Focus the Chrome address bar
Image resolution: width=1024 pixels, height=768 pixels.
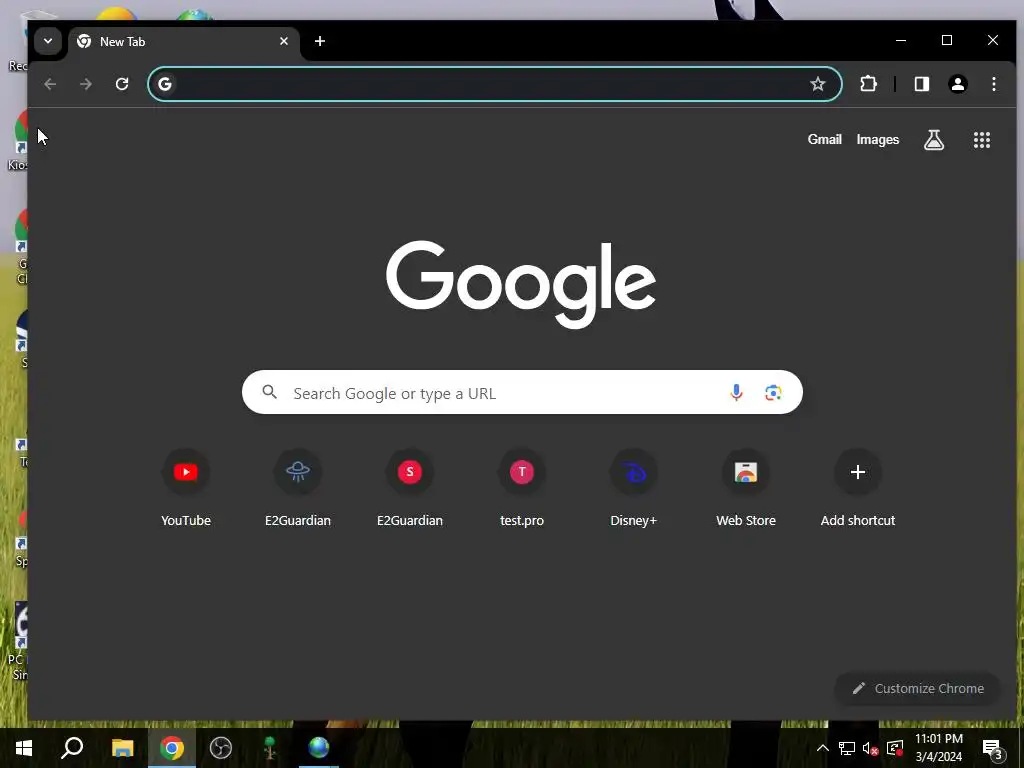coord(494,84)
